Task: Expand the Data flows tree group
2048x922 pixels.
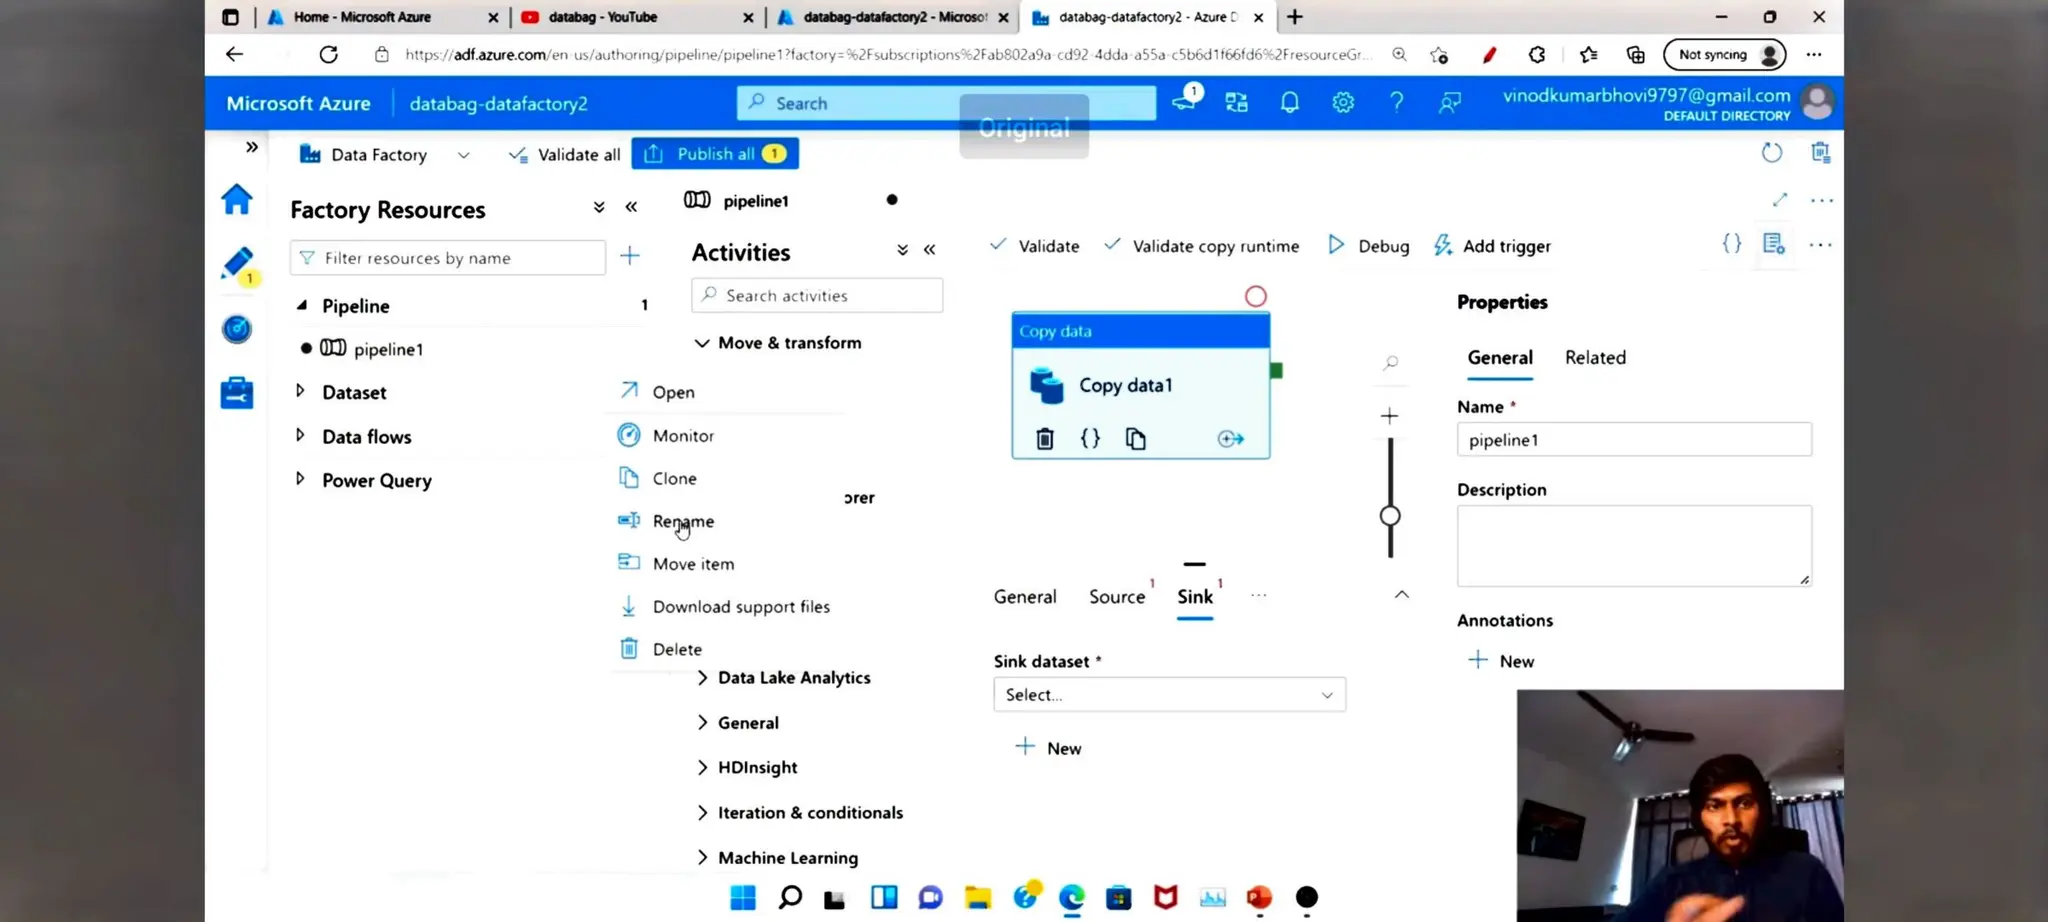Action: 300,436
